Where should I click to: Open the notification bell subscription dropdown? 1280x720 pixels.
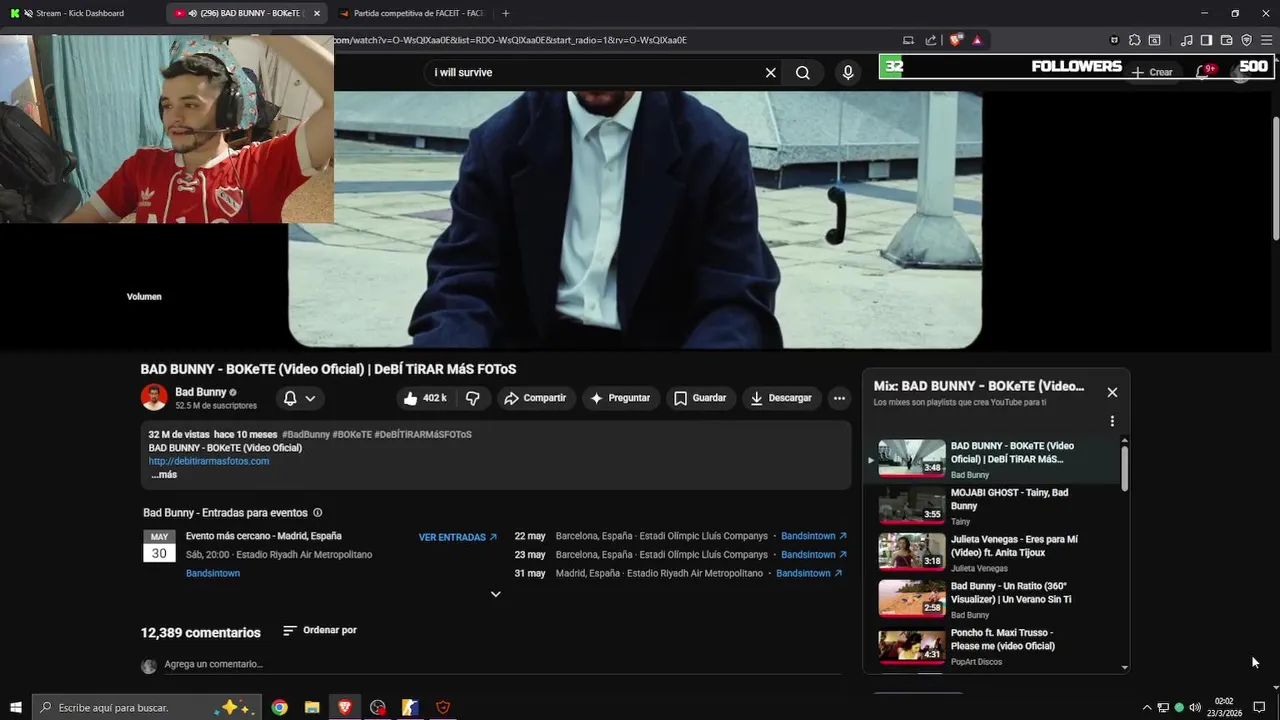pyautogui.click(x=299, y=398)
